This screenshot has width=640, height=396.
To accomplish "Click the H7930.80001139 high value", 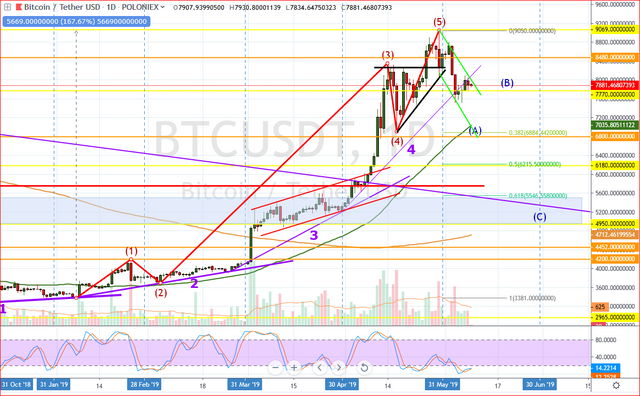I will tap(255, 7).
